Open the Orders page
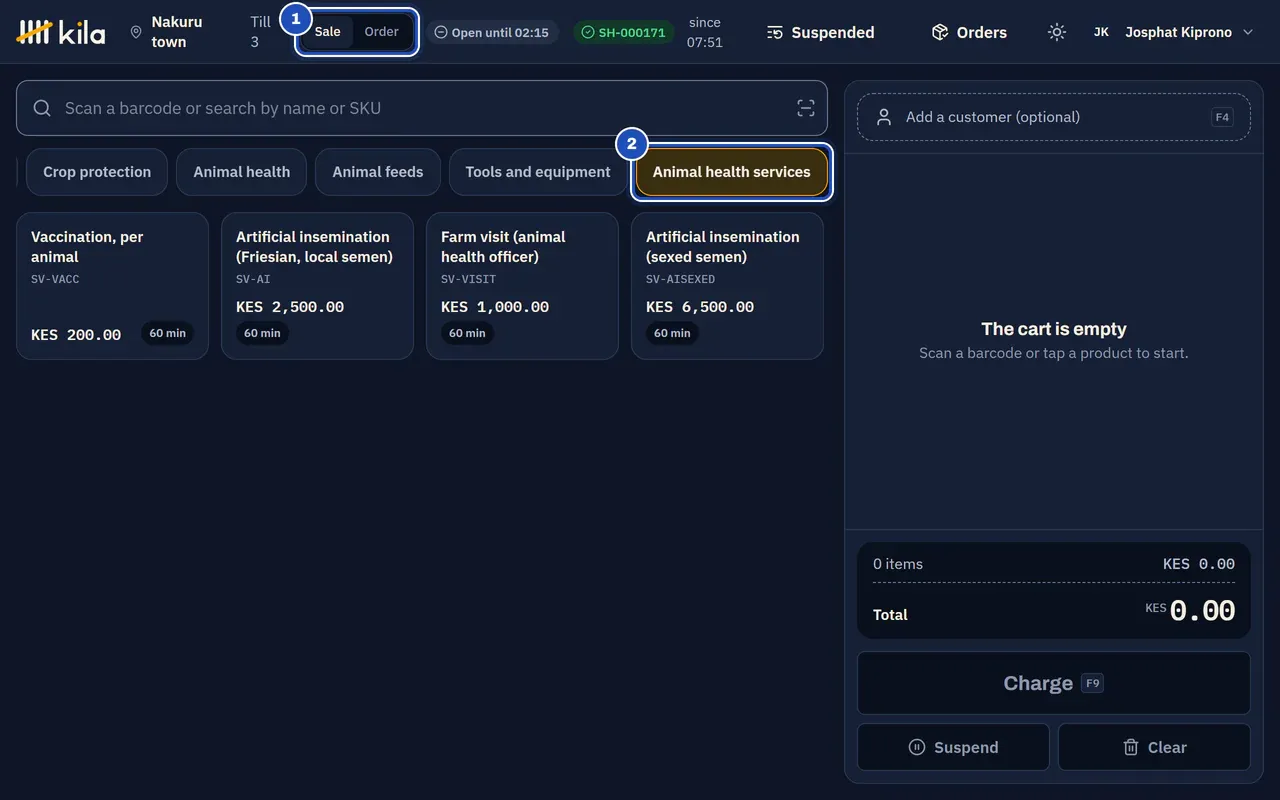This screenshot has width=1280, height=800. (x=969, y=32)
